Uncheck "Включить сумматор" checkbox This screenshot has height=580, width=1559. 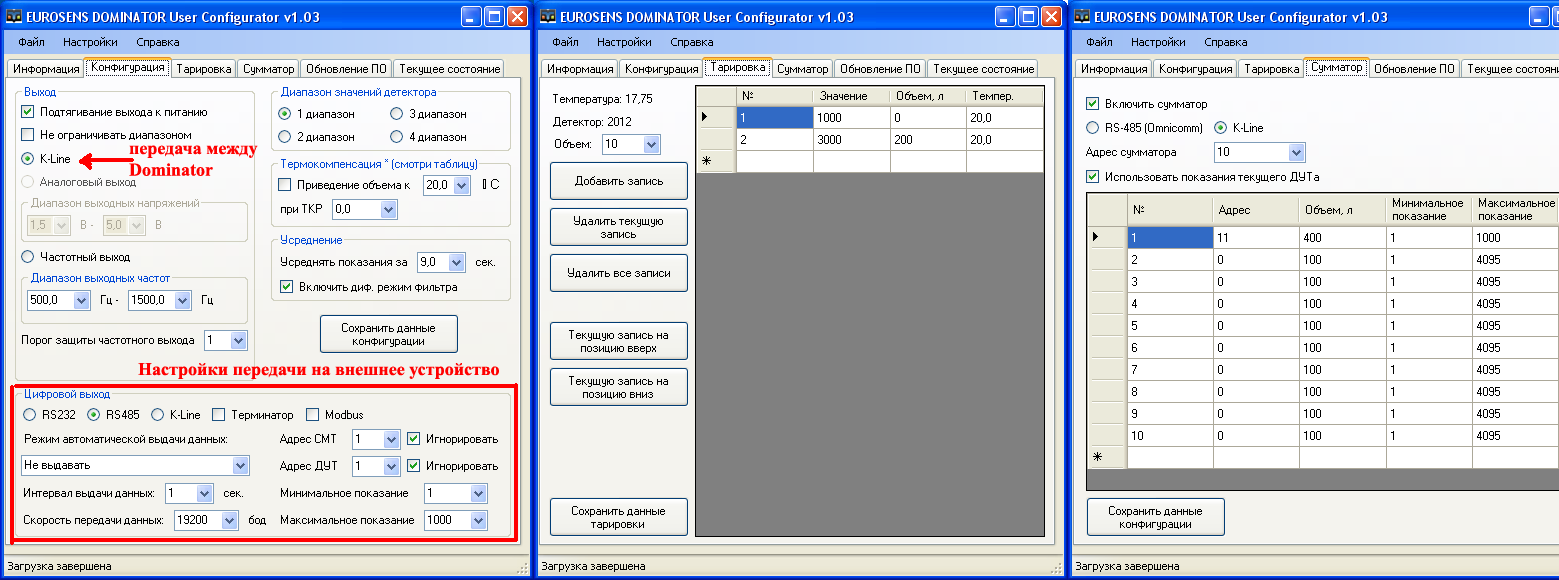[x=1093, y=104]
